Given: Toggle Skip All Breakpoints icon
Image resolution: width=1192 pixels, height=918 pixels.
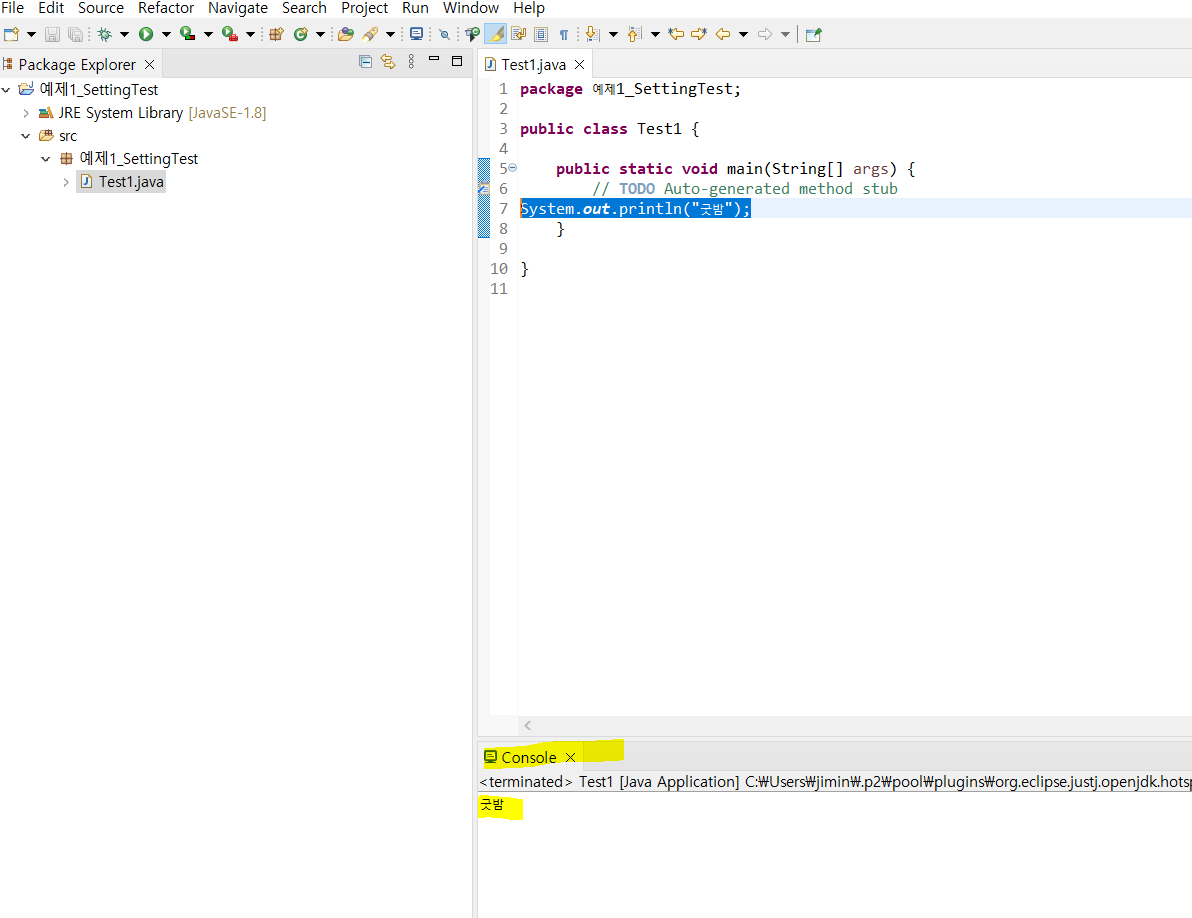Looking at the screenshot, I should pyautogui.click(x=445, y=34).
